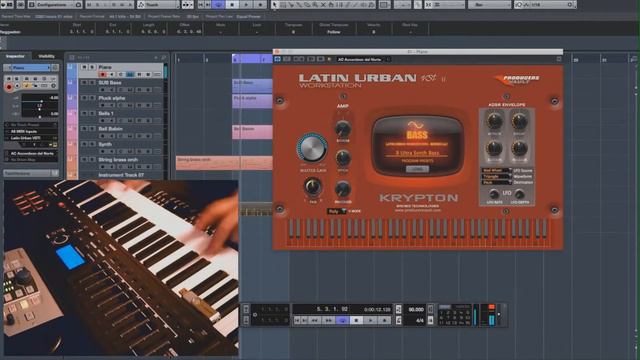Click the MASTER GAIN knob
Viewport: 640px width, 360px height.
[x=312, y=148]
